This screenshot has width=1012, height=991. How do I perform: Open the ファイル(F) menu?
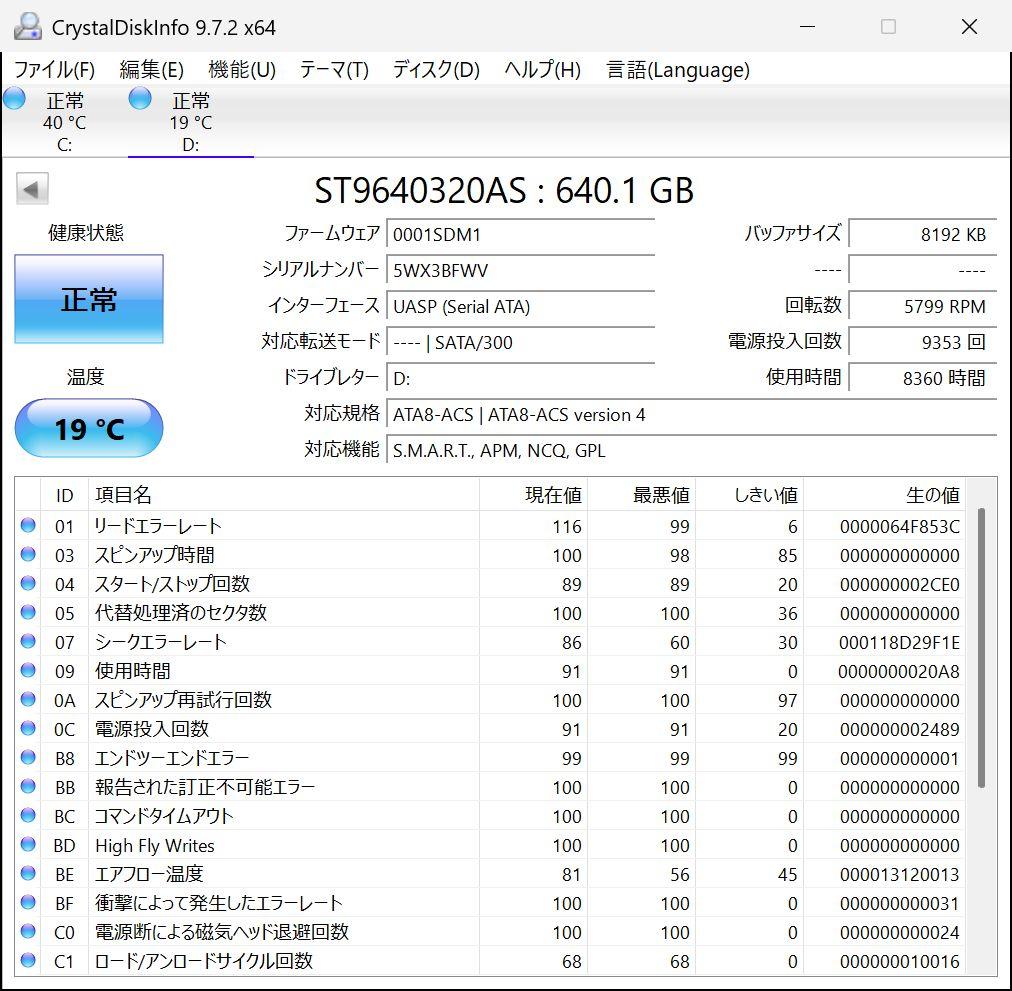coord(54,69)
